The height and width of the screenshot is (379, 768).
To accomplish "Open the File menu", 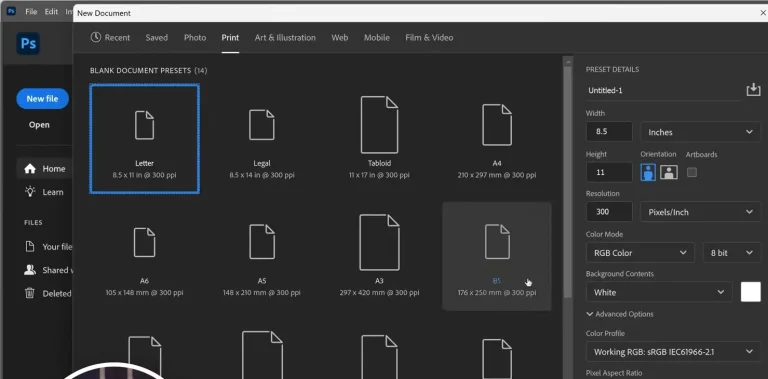I will pyautogui.click(x=31, y=11).
